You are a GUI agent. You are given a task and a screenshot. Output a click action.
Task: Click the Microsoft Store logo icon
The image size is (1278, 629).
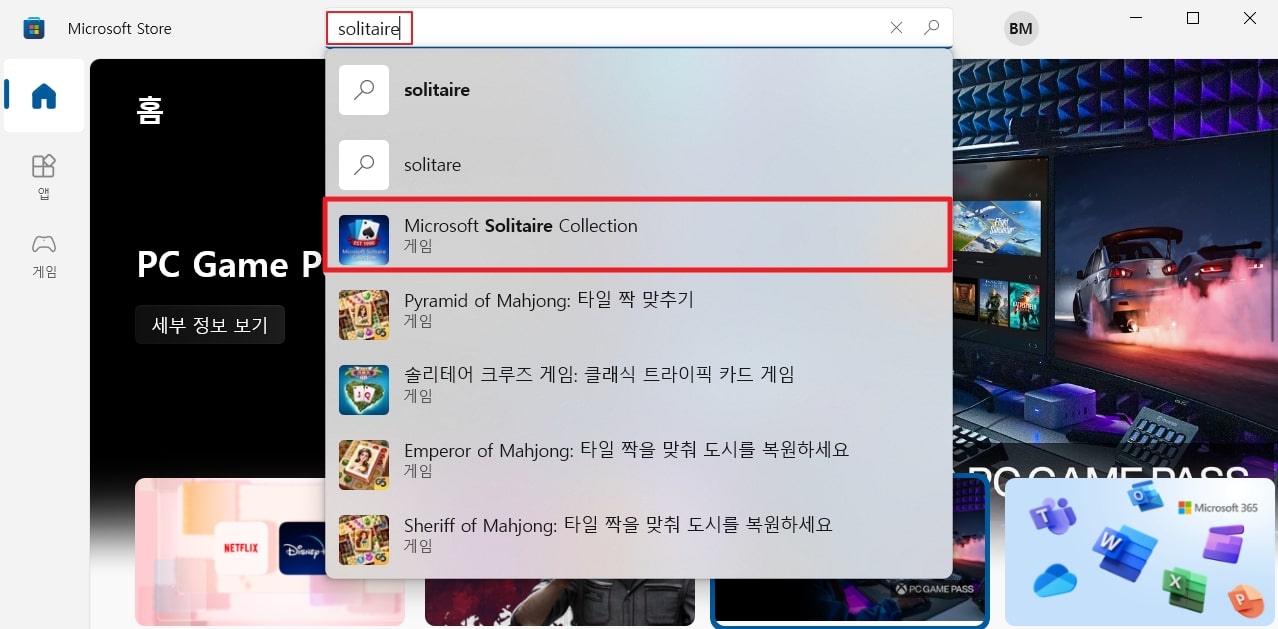coord(34,28)
